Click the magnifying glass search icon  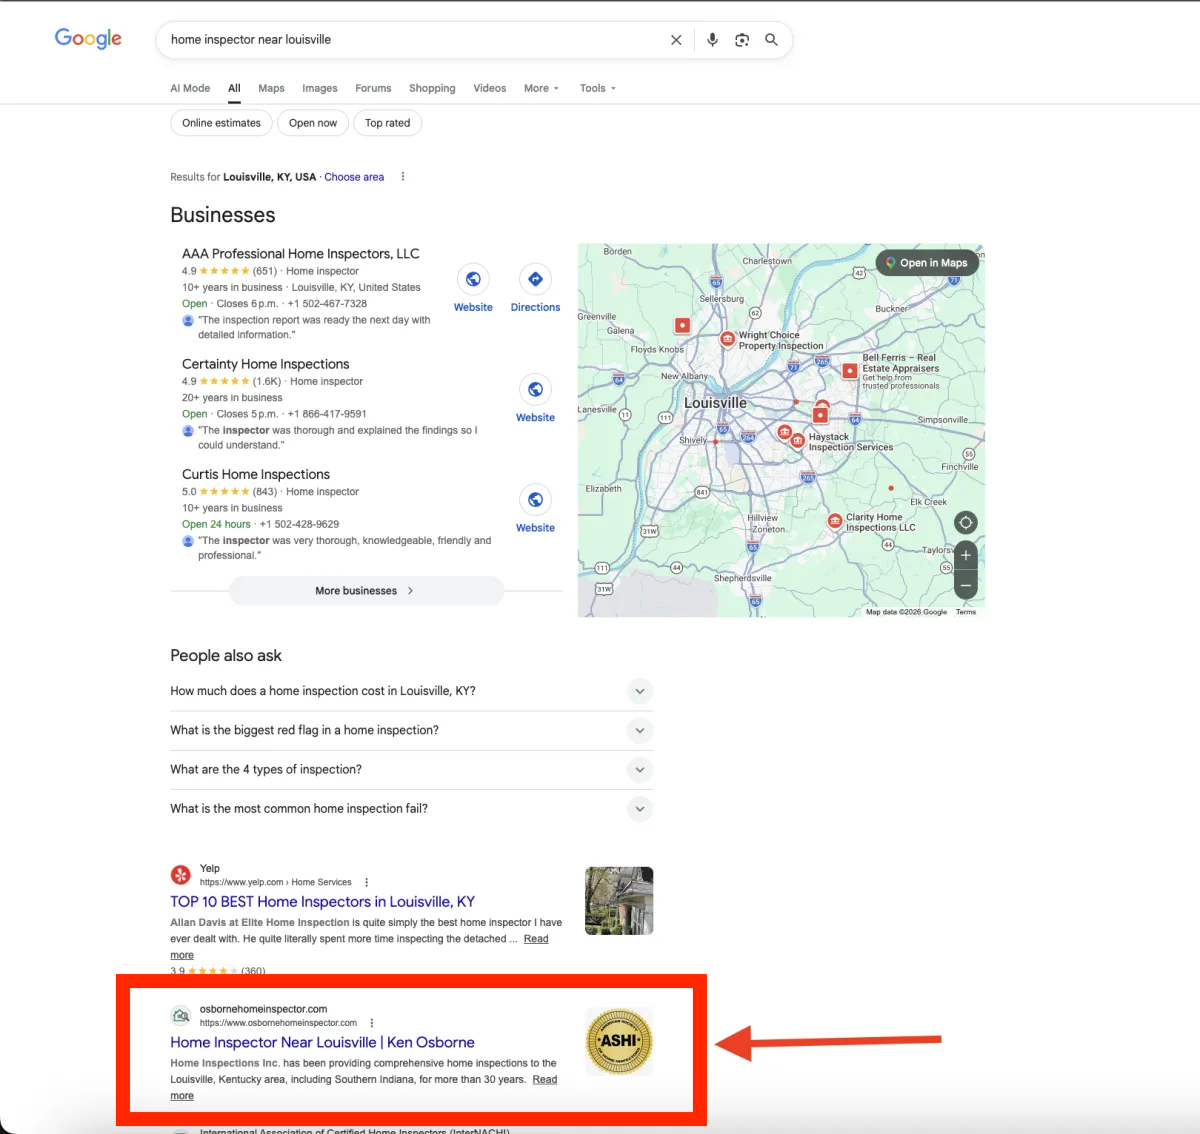[x=771, y=40]
